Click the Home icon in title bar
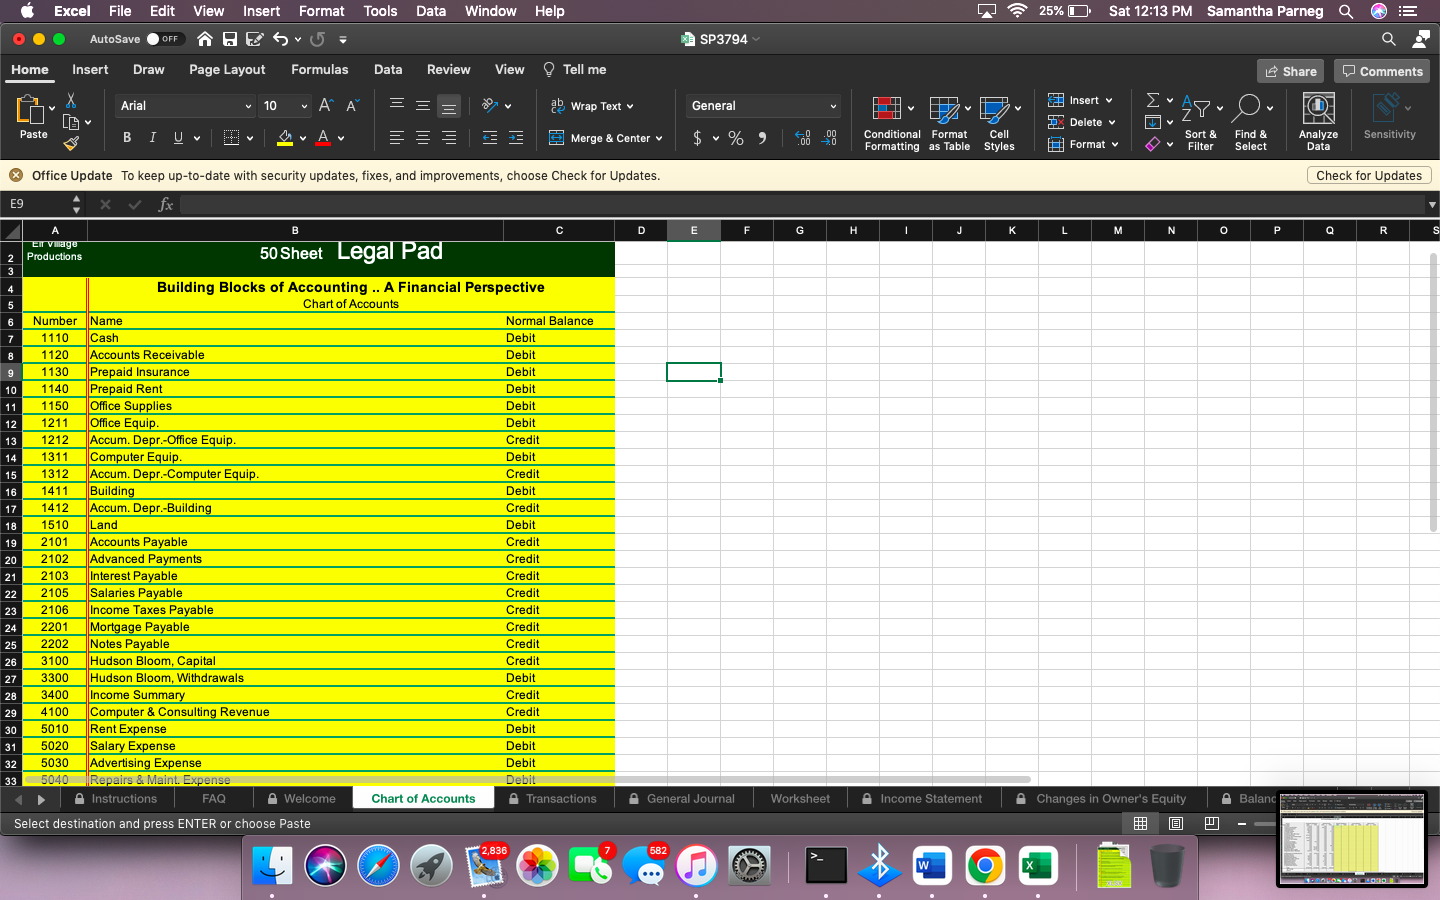Viewport: 1440px width, 900px height. pyautogui.click(x=205, y=39)
